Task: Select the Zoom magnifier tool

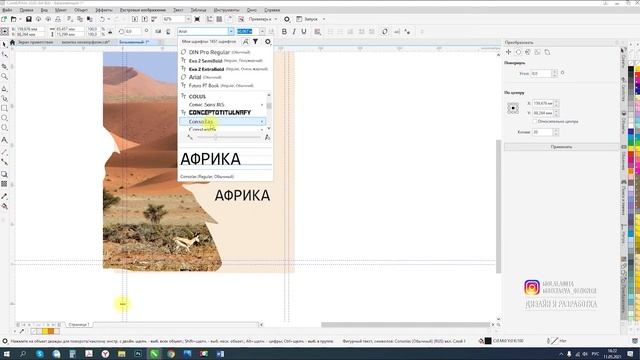Action: pyautogui.click(x=4, y=76)
